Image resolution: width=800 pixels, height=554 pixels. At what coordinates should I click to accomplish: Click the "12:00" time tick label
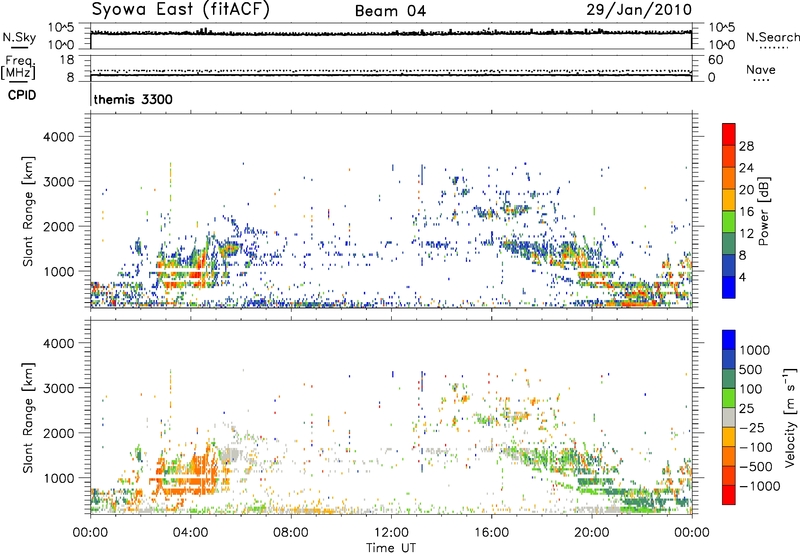point(391,533)
